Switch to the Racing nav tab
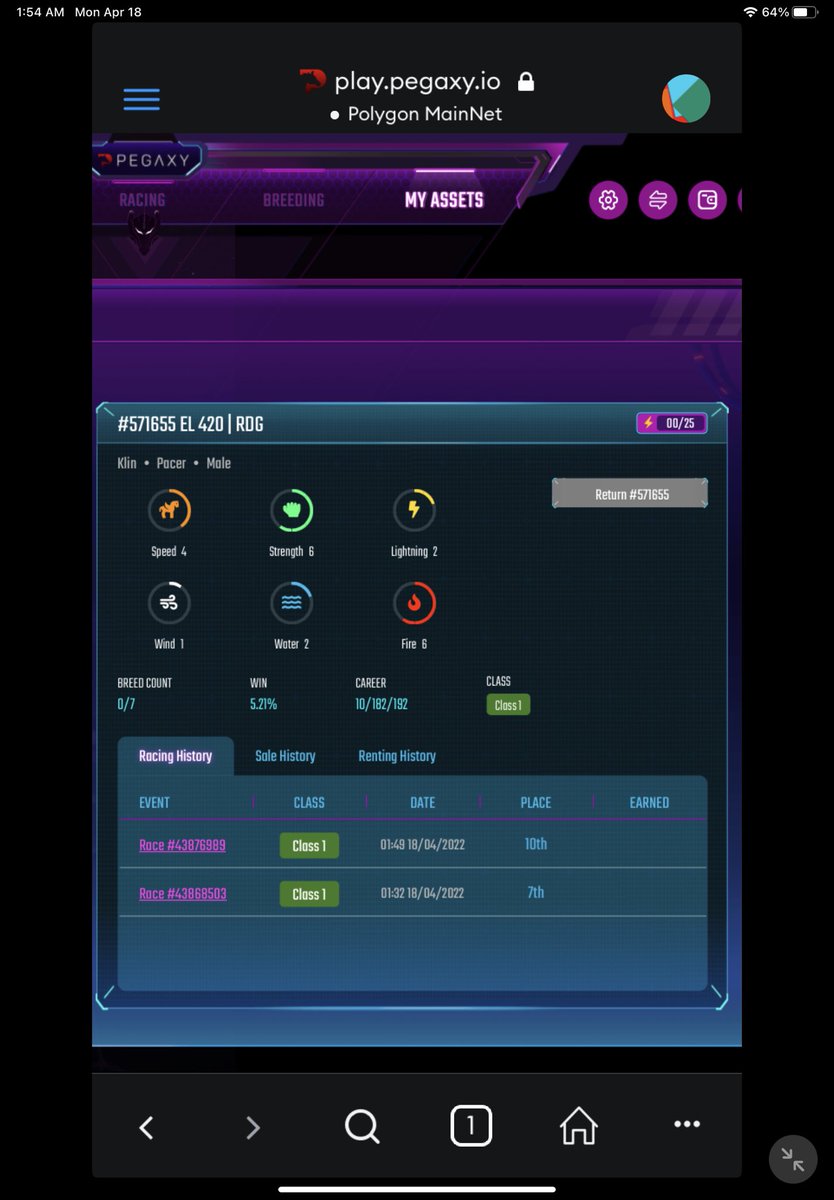834x1200 pixels. [142, 200]
